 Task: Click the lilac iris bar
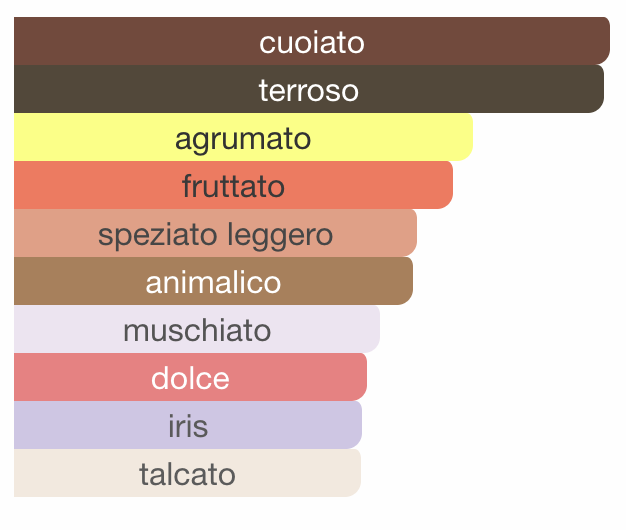188,425
